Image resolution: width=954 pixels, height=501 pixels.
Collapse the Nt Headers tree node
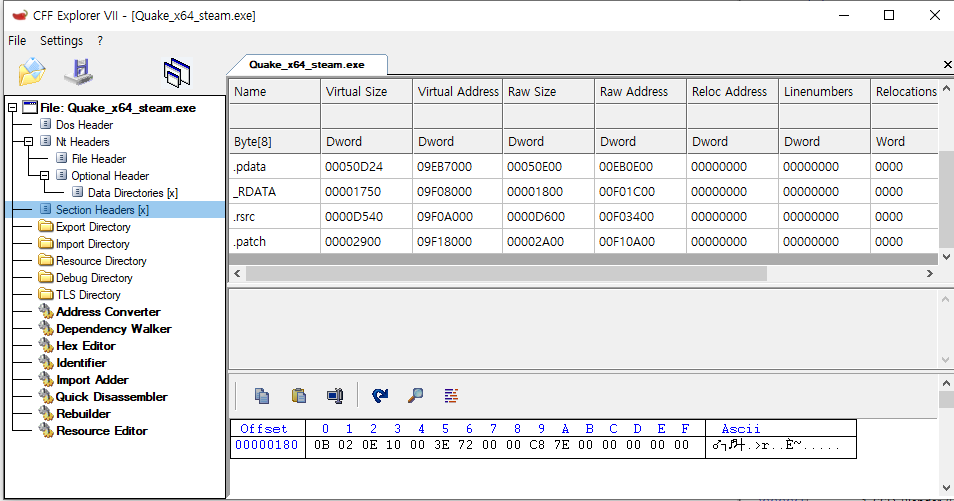[28, 142]
